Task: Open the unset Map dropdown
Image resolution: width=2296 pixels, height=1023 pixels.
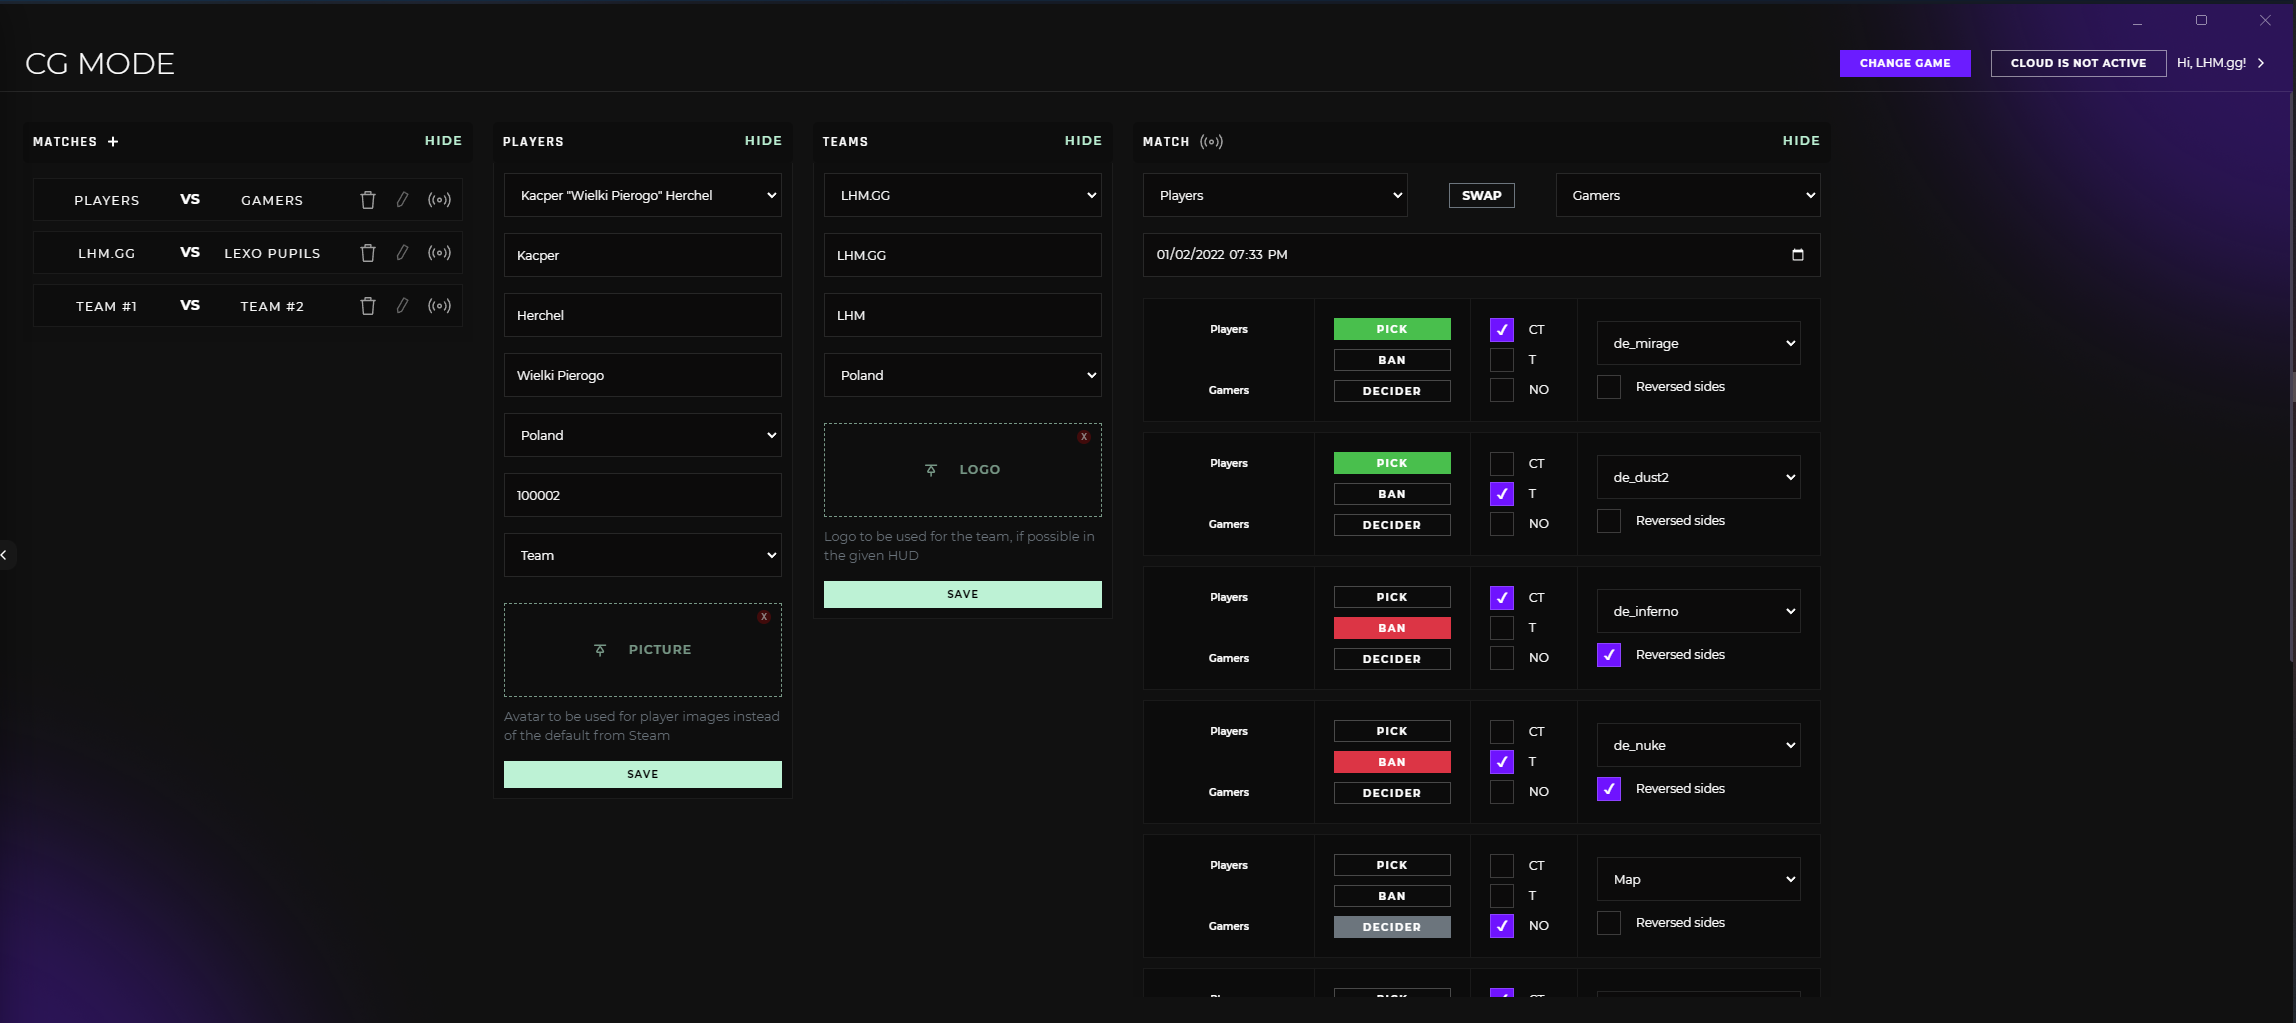Action: 1699,879
